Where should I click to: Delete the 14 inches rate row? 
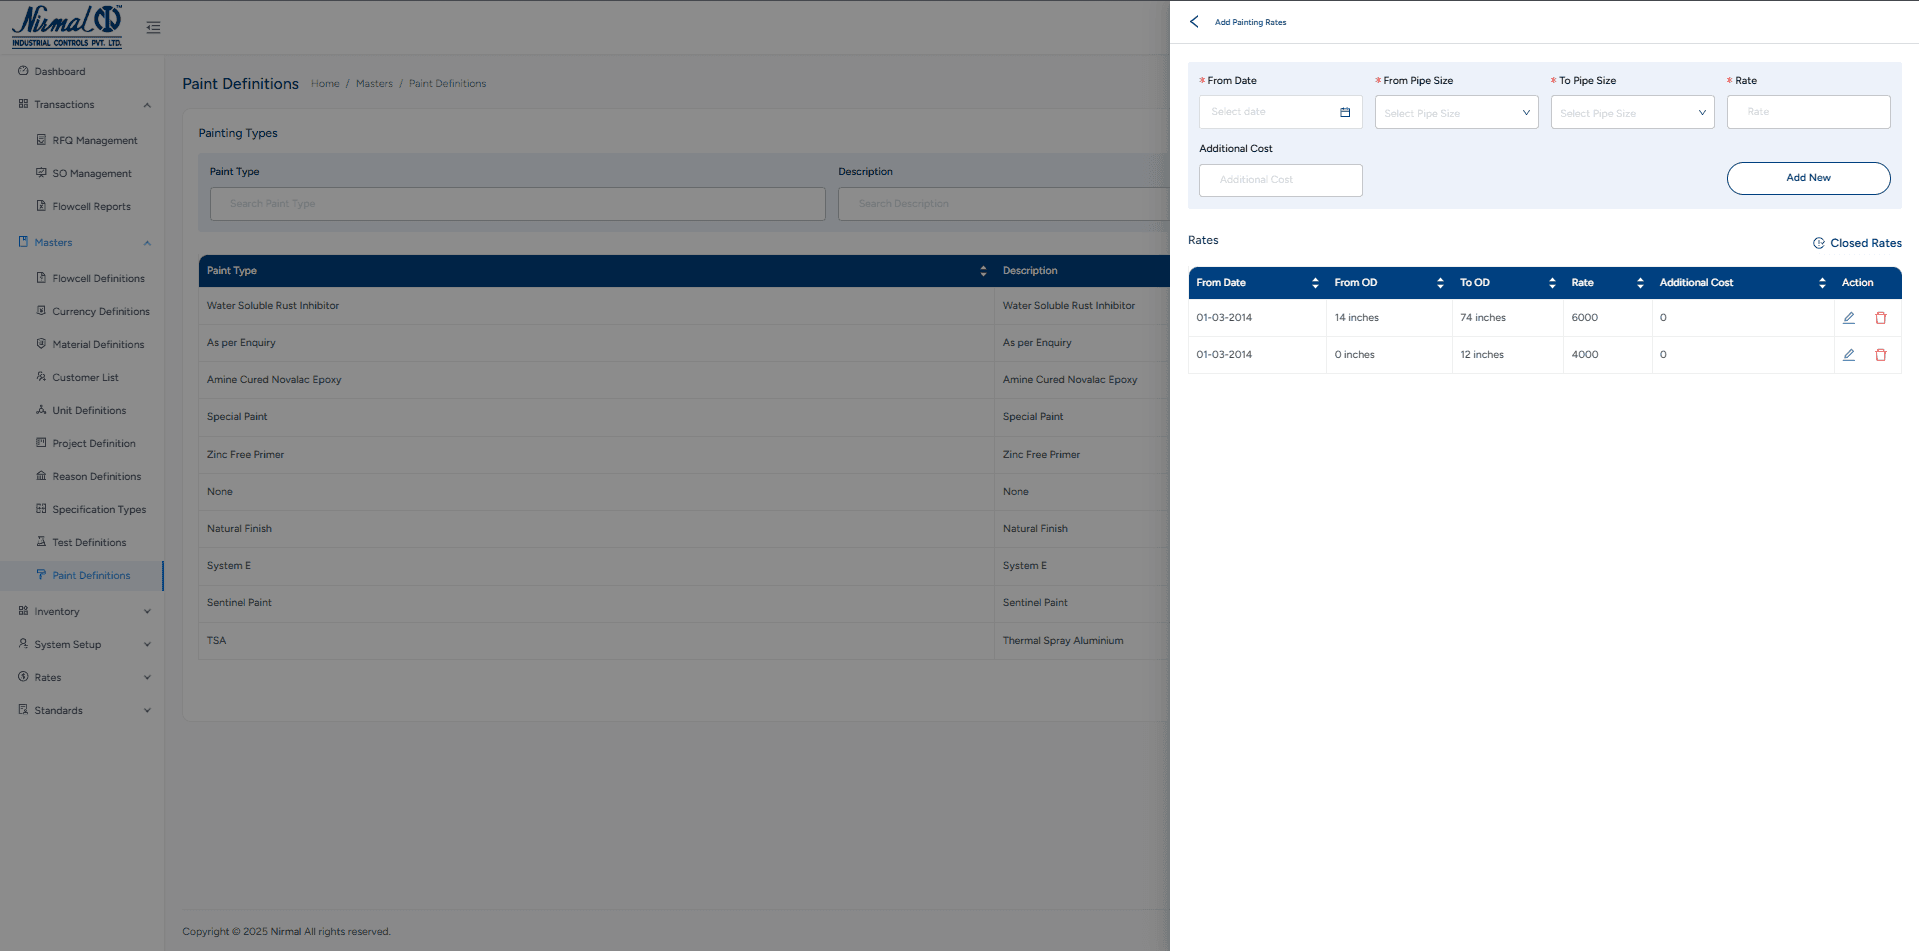coord(1880,318)
